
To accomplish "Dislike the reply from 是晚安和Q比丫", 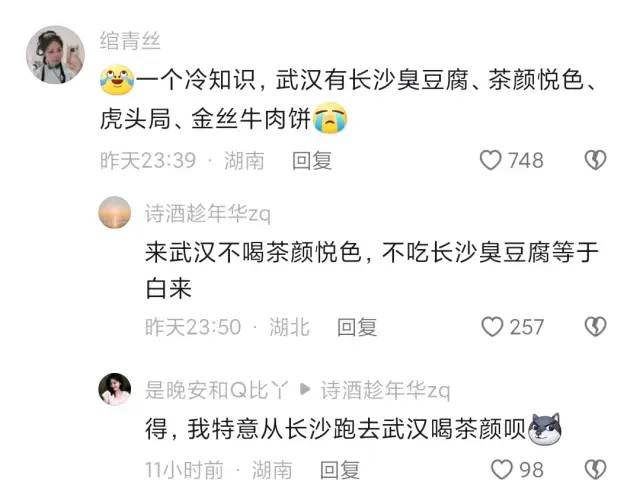I will pos(596,469).
